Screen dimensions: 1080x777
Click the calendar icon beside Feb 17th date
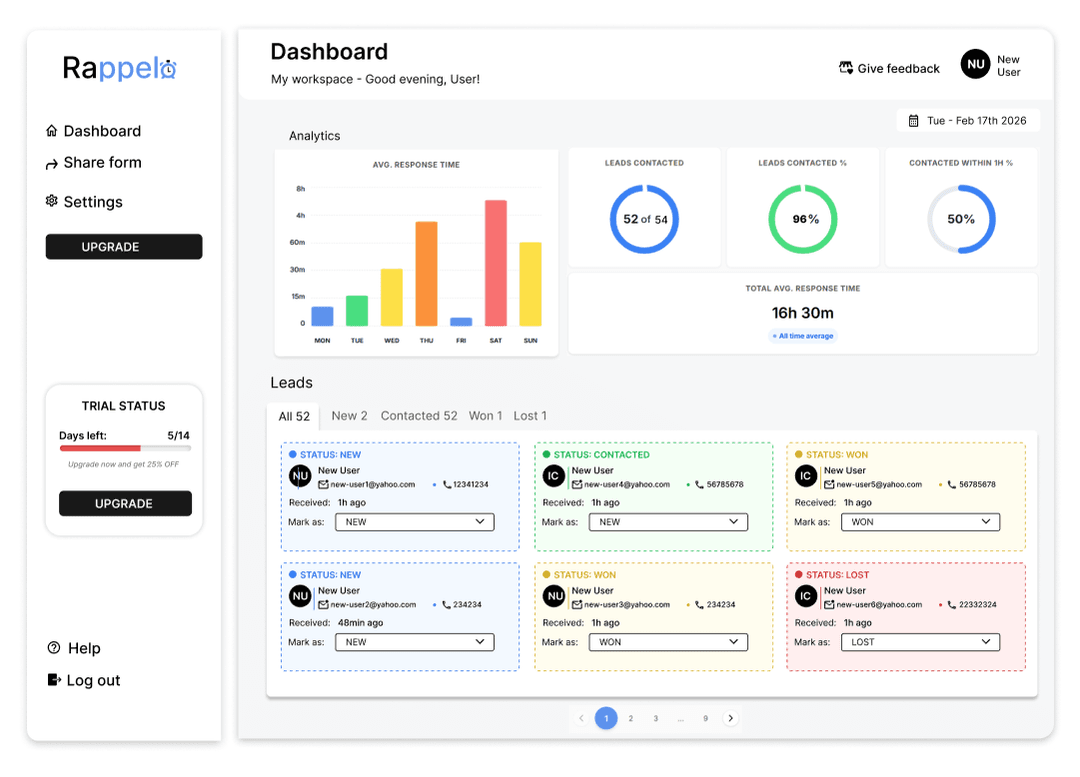(914, 120)
